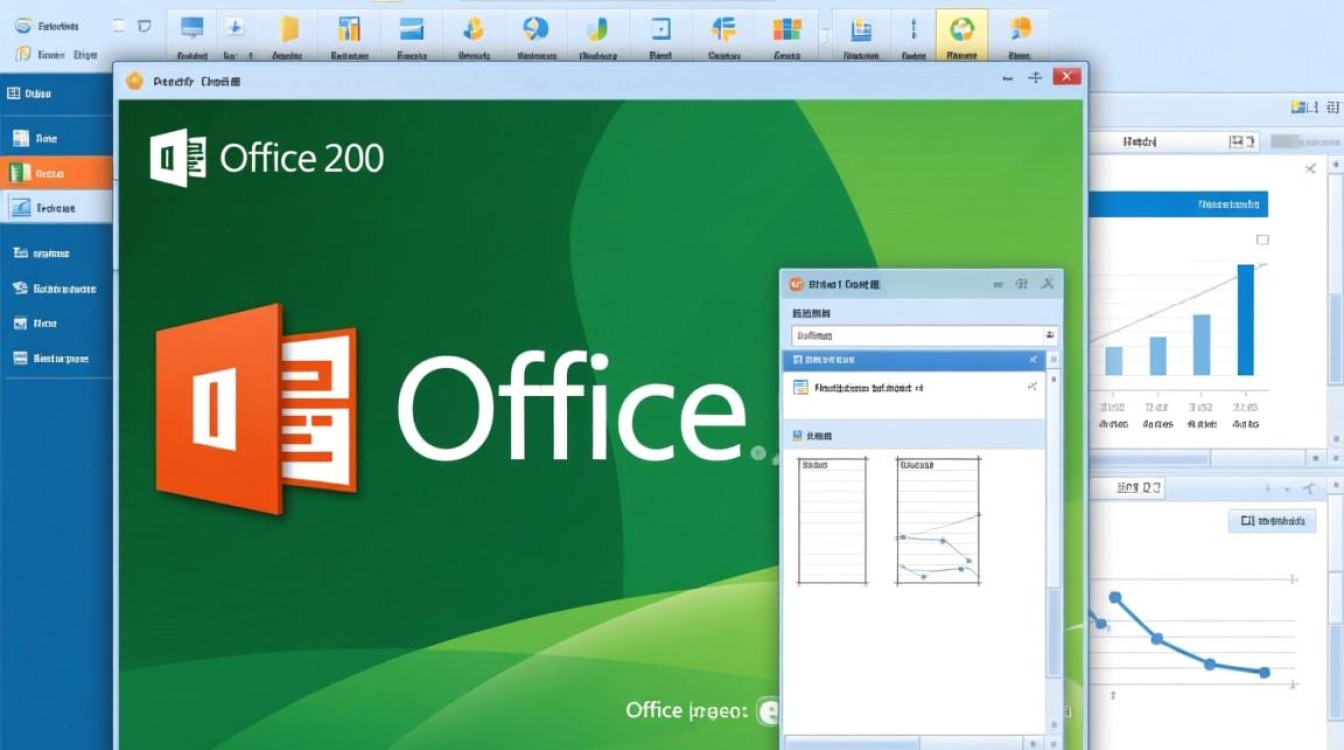Screen dimensions: 1344x750
Task: Choose the second item in the blue sidebar
Action: click(x=56, y=139)
